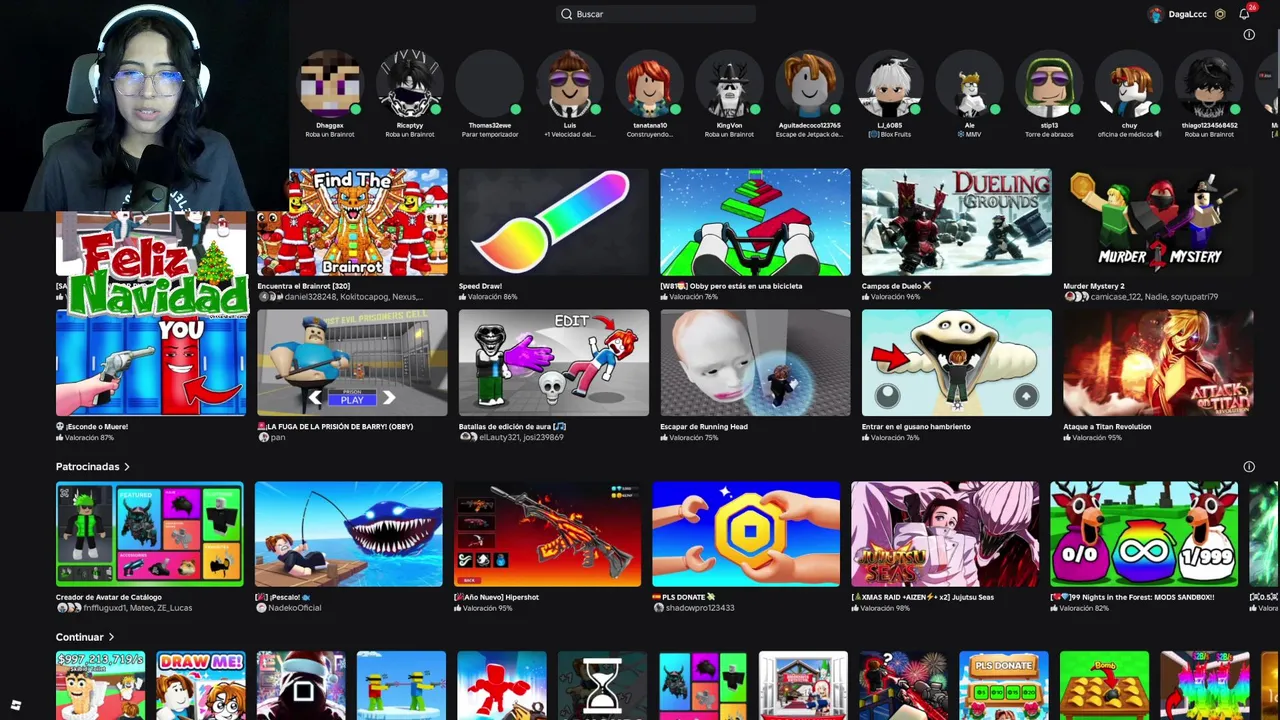Screen dimensions: 1280x720
Task: Click the Patrocinadas heading link
Action: pos(87,467)
